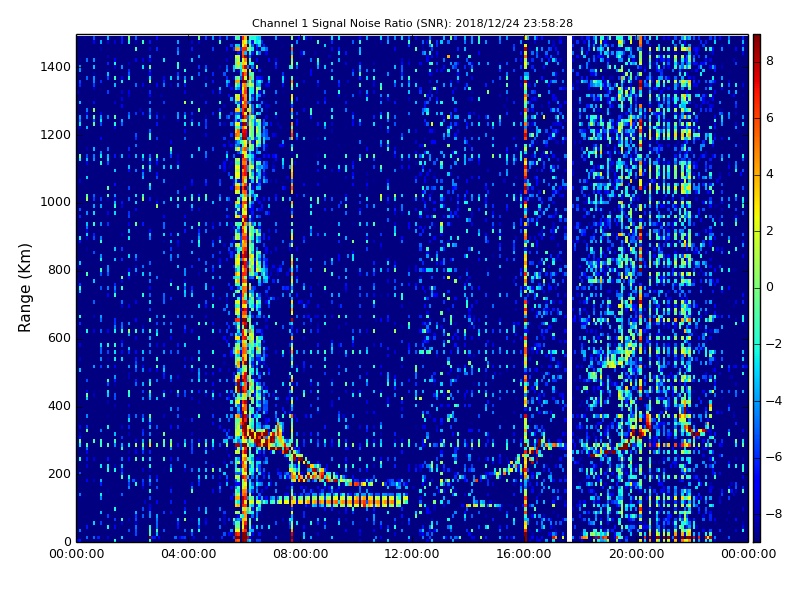Image resolution: width=800 pixels, height=600 pixels.
Task: Click the 12:00:00 time tick label
Action: (x=412, y=554)
